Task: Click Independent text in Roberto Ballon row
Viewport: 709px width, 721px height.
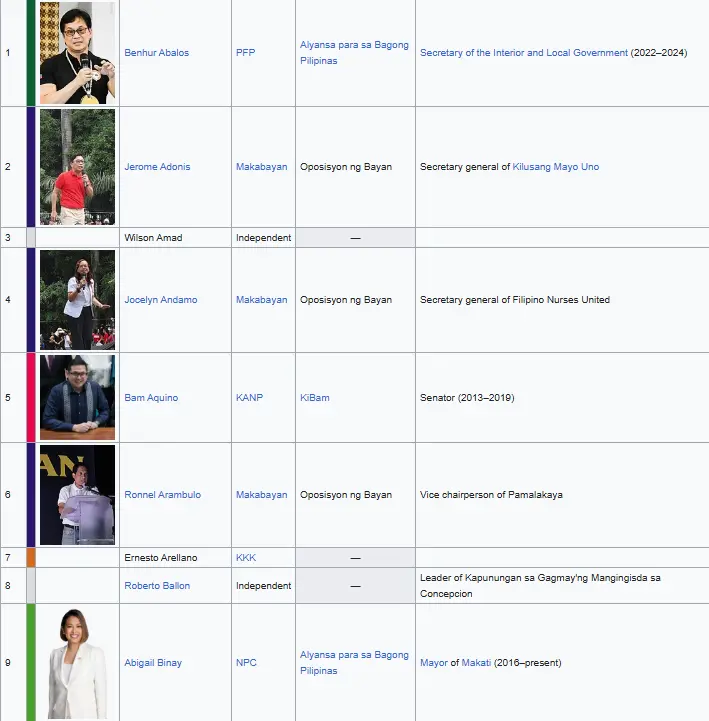Action: coord(263,585)
